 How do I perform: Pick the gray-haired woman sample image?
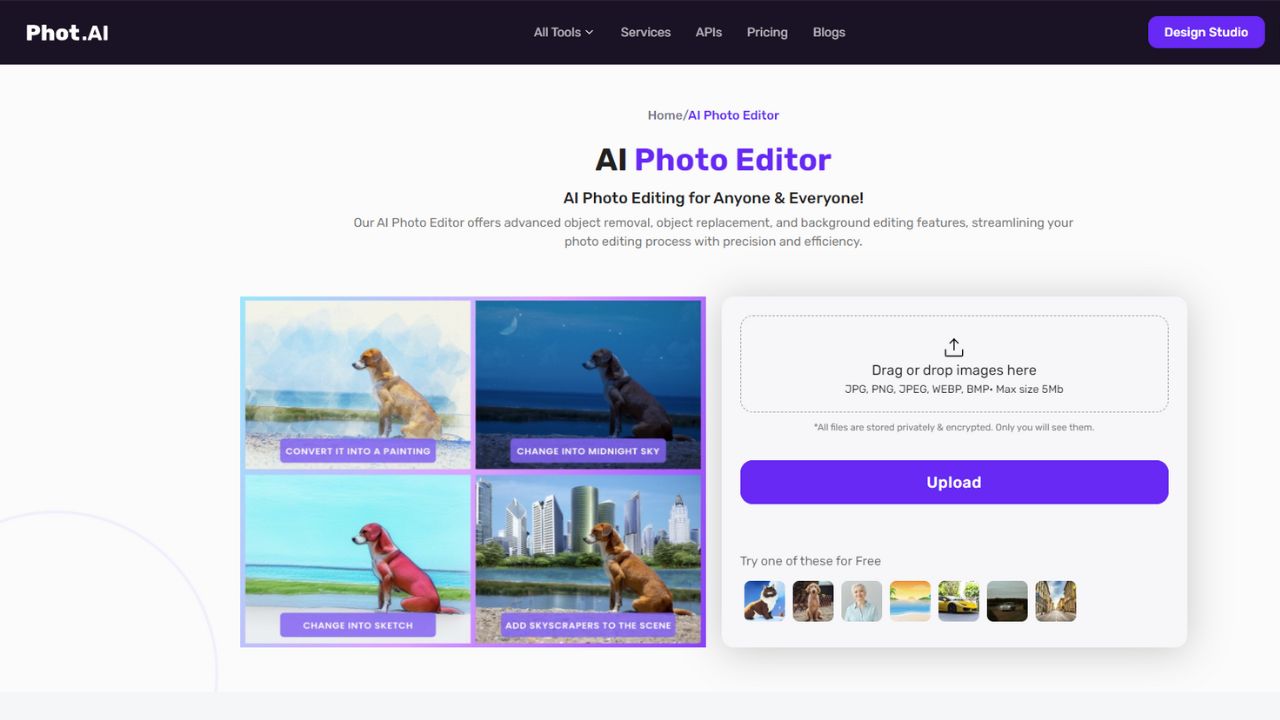coord(862,601)
